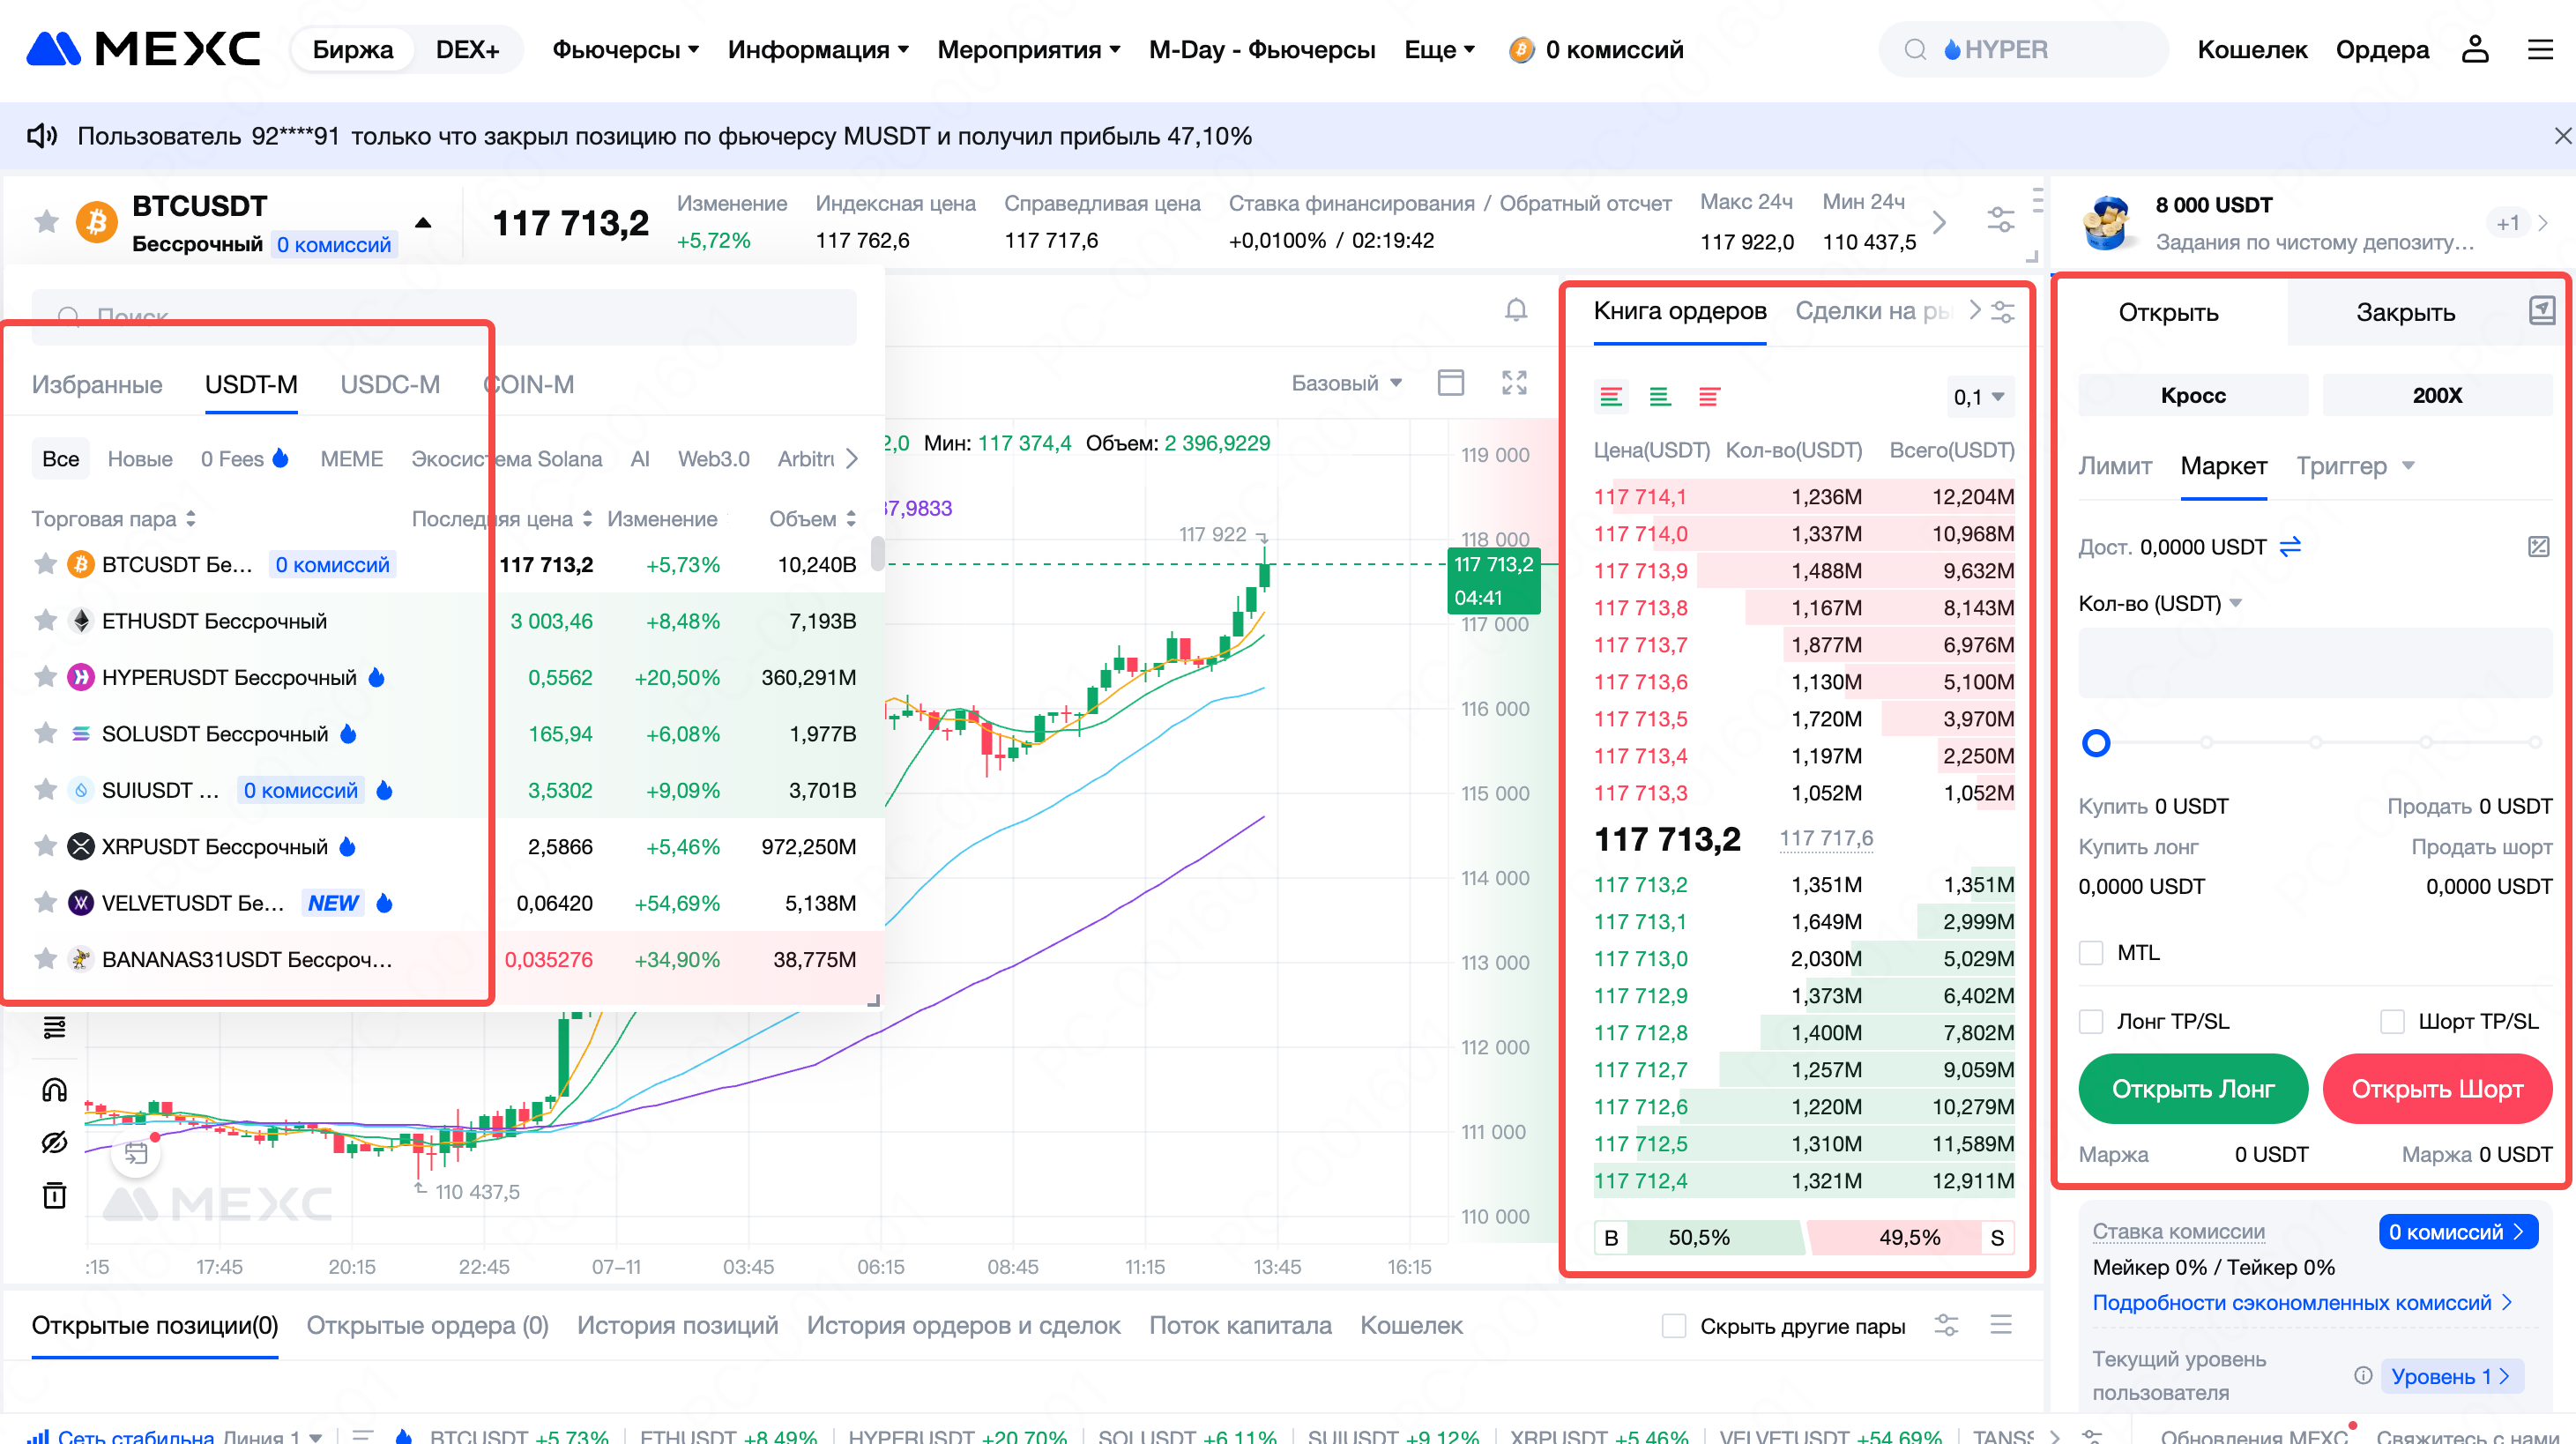Image resolution: width=2576 pixels, height=1444 pixels.
Task: Expand chart to fullscreen
Action: 1514,383
